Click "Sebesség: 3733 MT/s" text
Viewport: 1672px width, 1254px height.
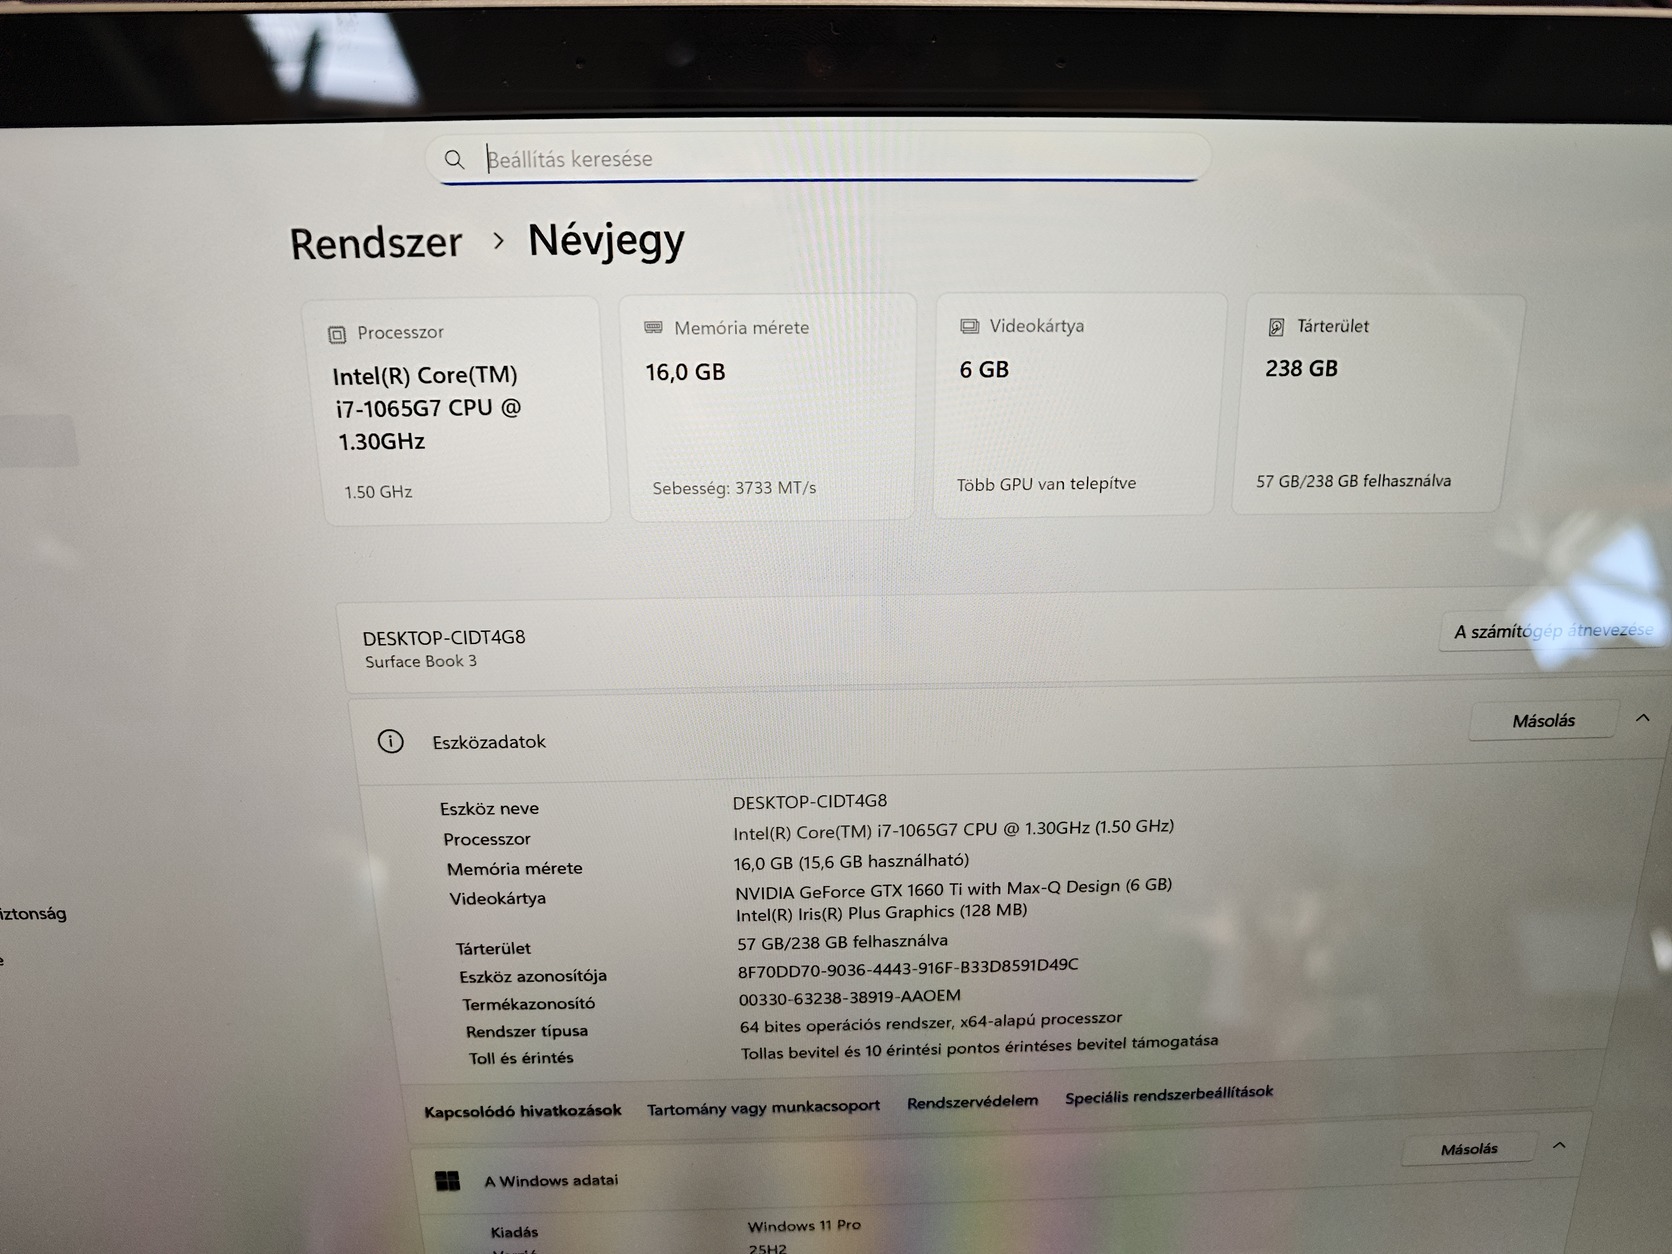734,488
